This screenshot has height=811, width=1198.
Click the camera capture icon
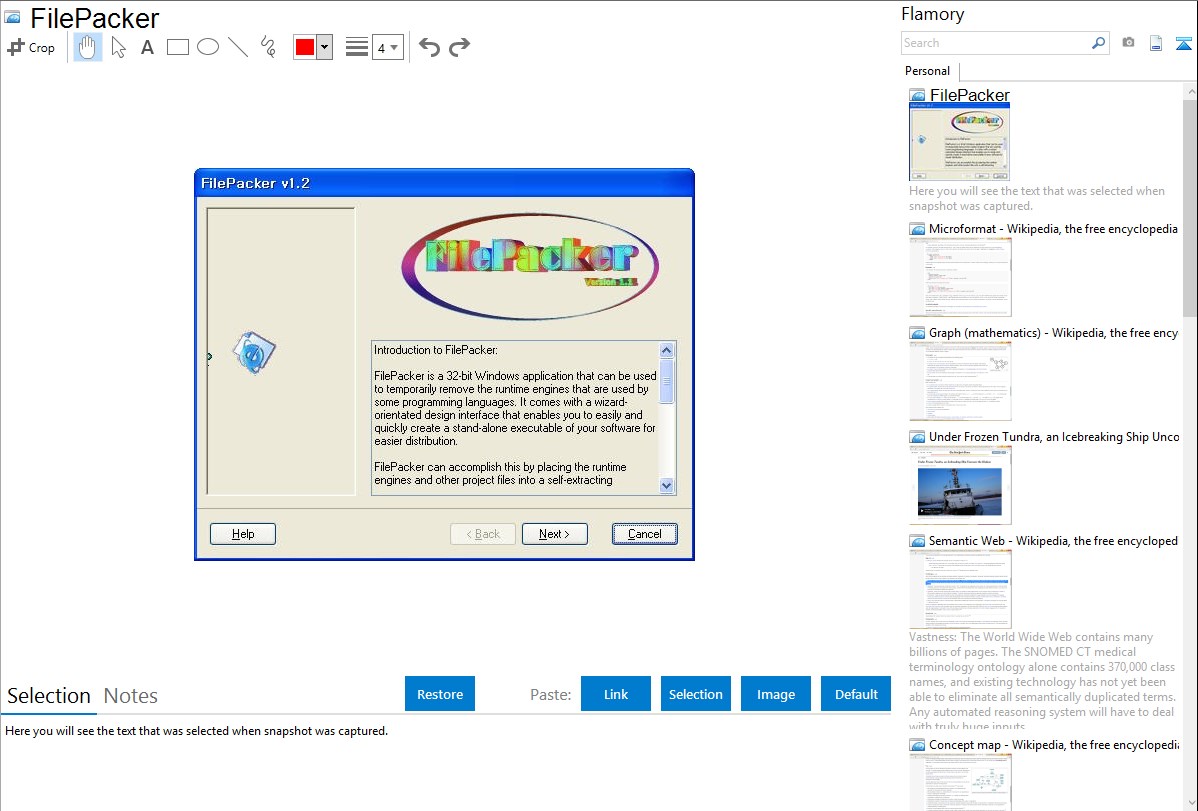pos(1128,43)
